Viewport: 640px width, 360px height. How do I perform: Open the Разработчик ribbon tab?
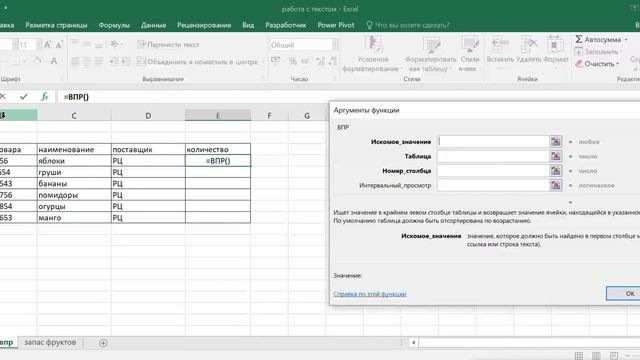(x=286, y=25)
